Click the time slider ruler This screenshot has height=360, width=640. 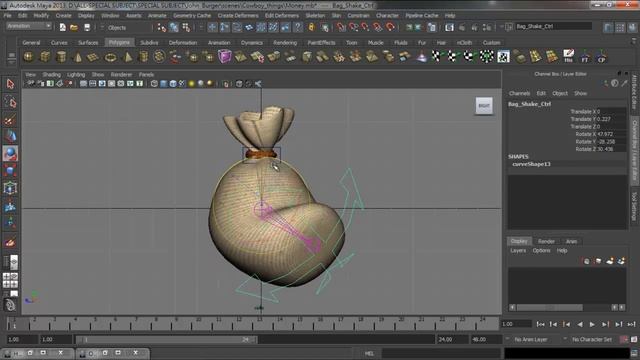tap(253, 324)
